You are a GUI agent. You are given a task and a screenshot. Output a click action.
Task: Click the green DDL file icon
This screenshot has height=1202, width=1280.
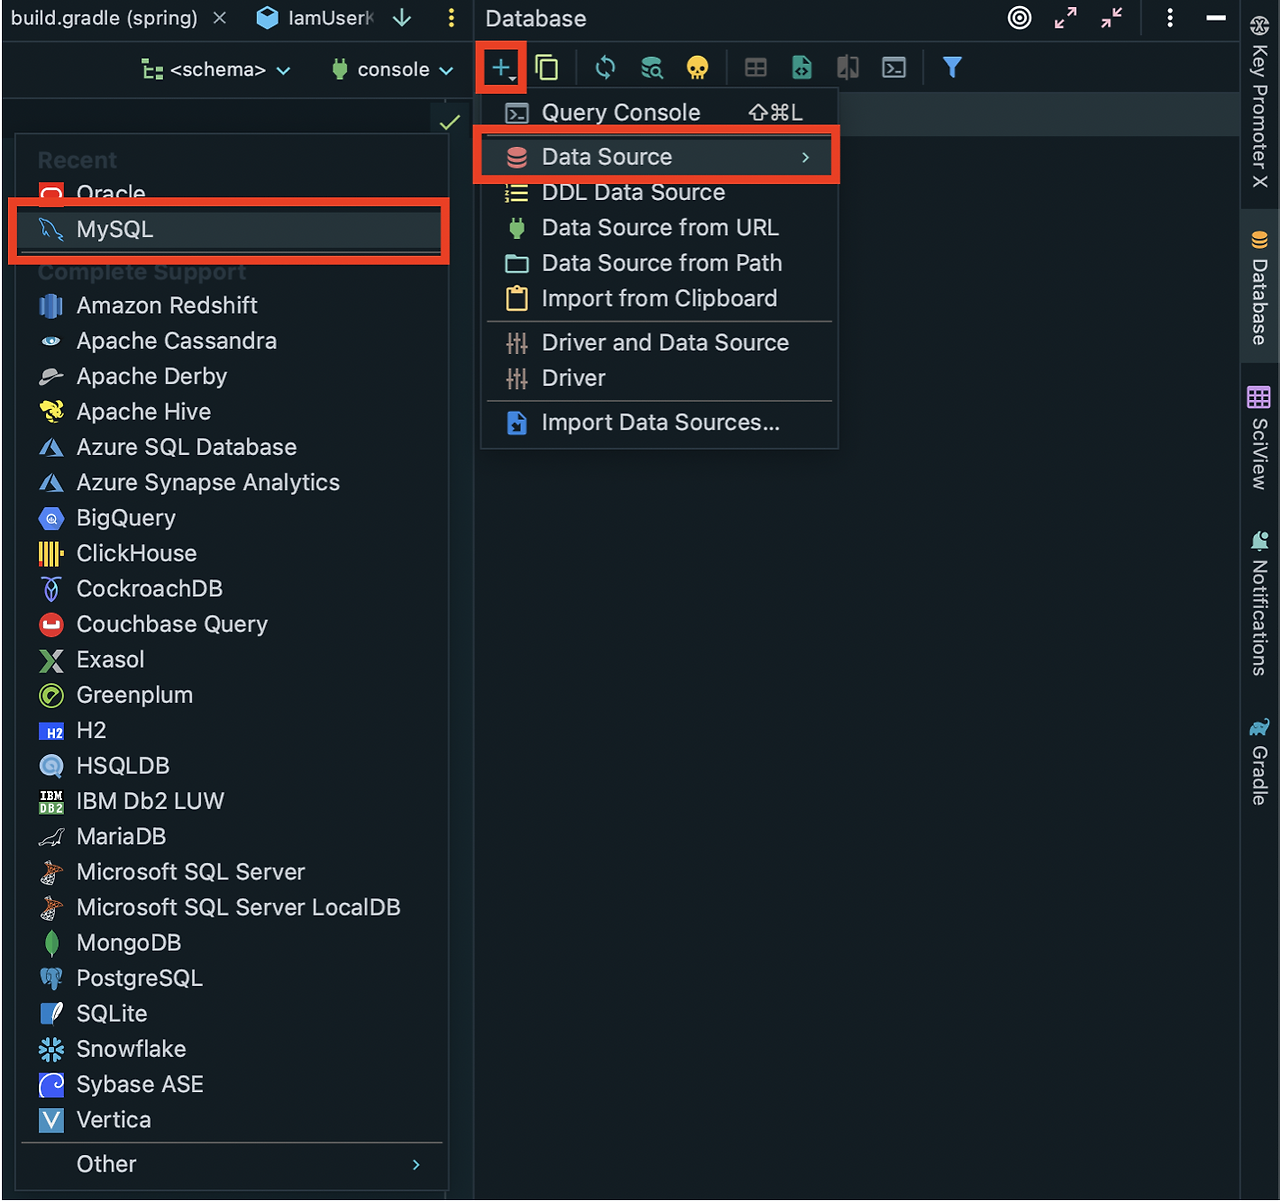(802, 68)
